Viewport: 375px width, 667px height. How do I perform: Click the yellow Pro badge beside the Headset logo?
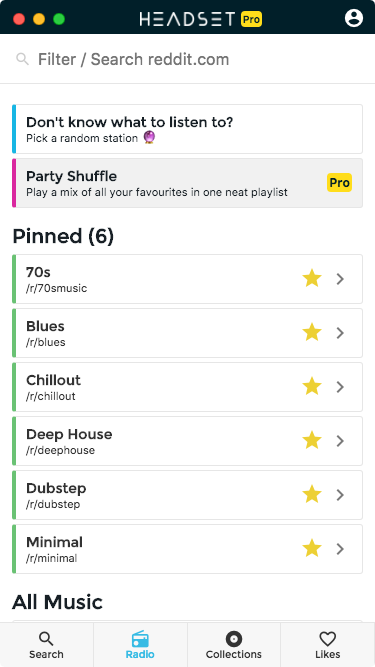click(251, 19)
